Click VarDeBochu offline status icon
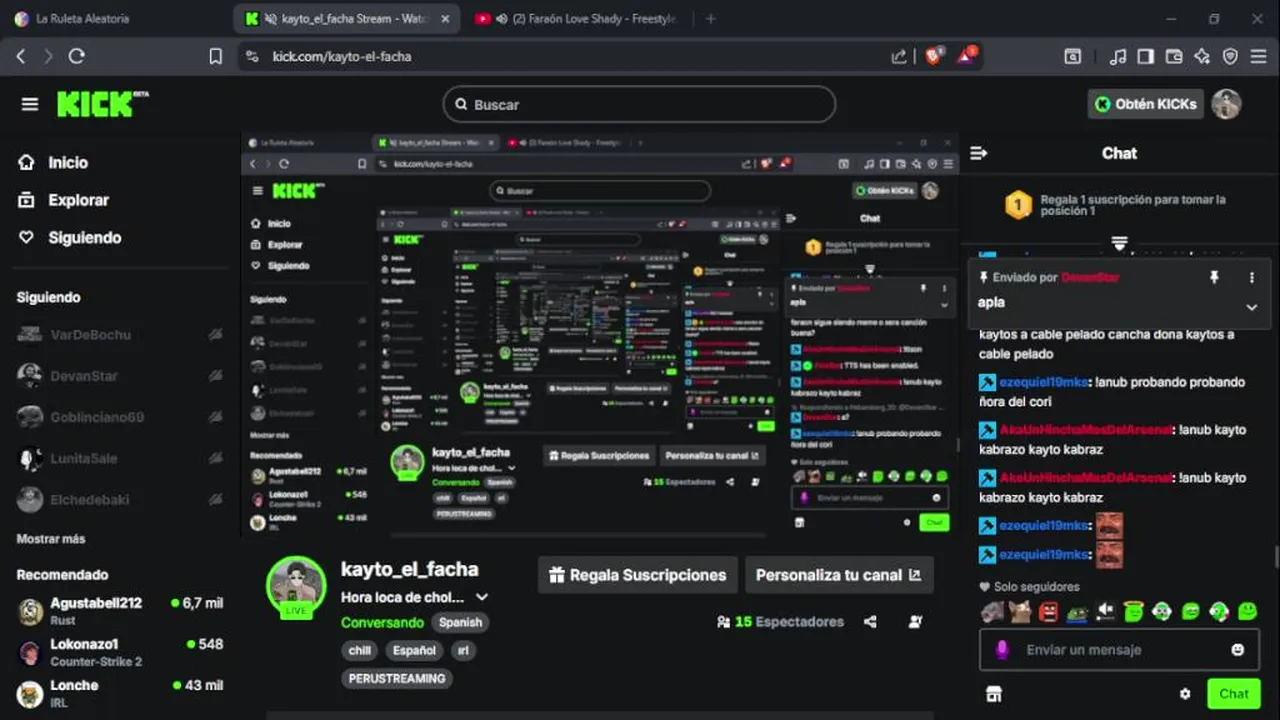This screenshot has width=1280, height=720. pos(215,335)
